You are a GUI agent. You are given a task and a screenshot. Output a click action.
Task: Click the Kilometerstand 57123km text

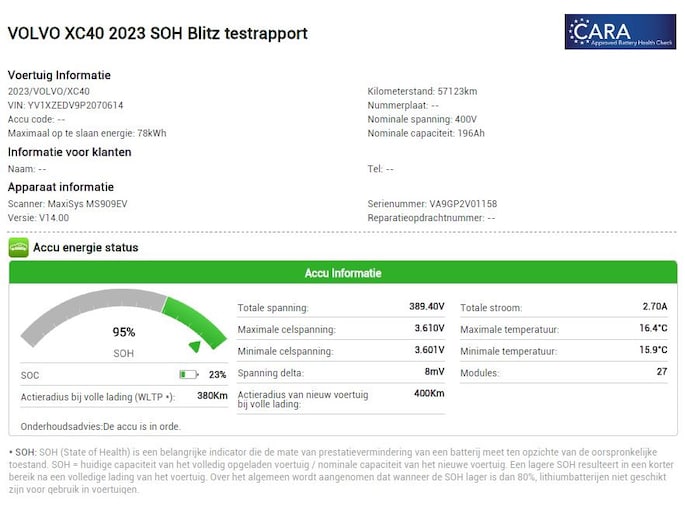[x=422, y=91]
